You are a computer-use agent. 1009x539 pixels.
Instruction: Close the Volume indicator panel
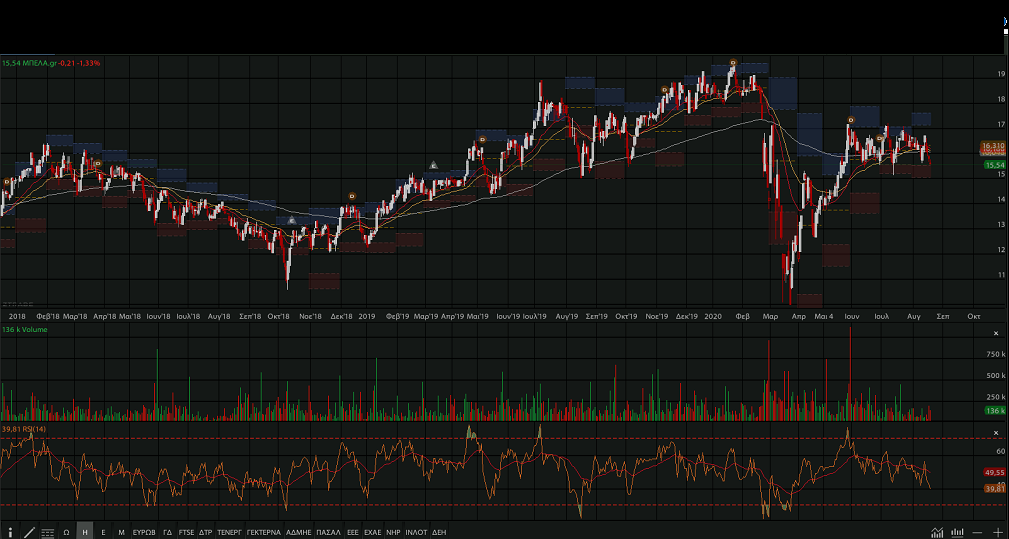click(995, 333)
